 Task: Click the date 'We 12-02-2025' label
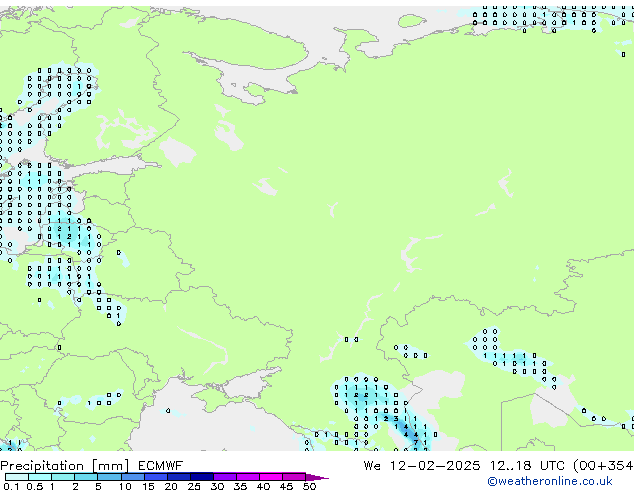[422, 465]
